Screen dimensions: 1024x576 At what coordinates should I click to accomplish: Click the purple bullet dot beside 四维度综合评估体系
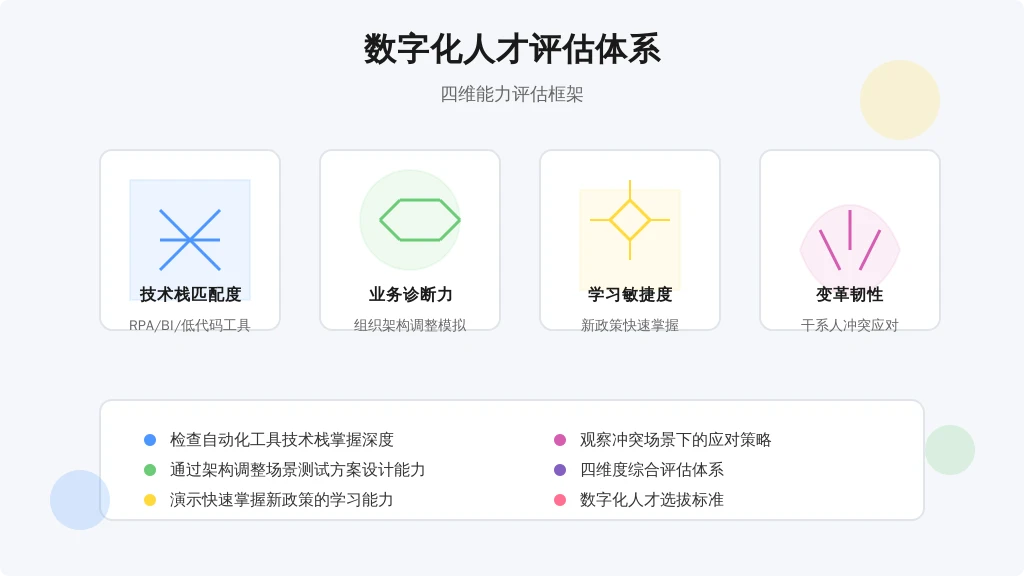point(560,470)
